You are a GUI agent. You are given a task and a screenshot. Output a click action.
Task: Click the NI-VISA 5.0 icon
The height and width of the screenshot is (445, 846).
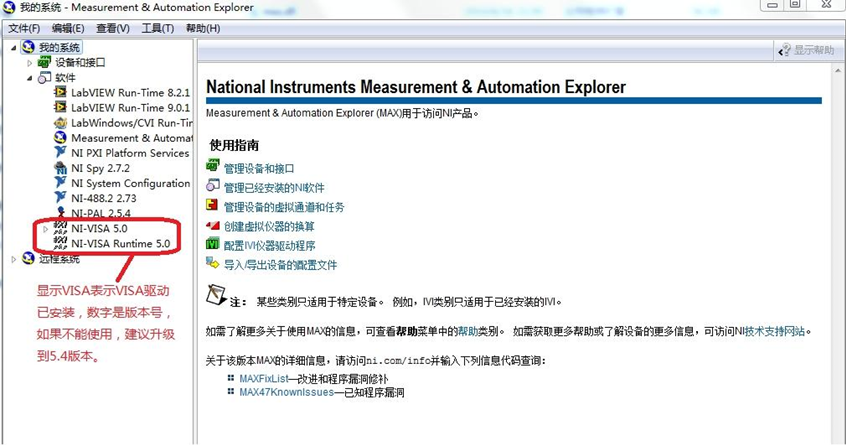60,228
